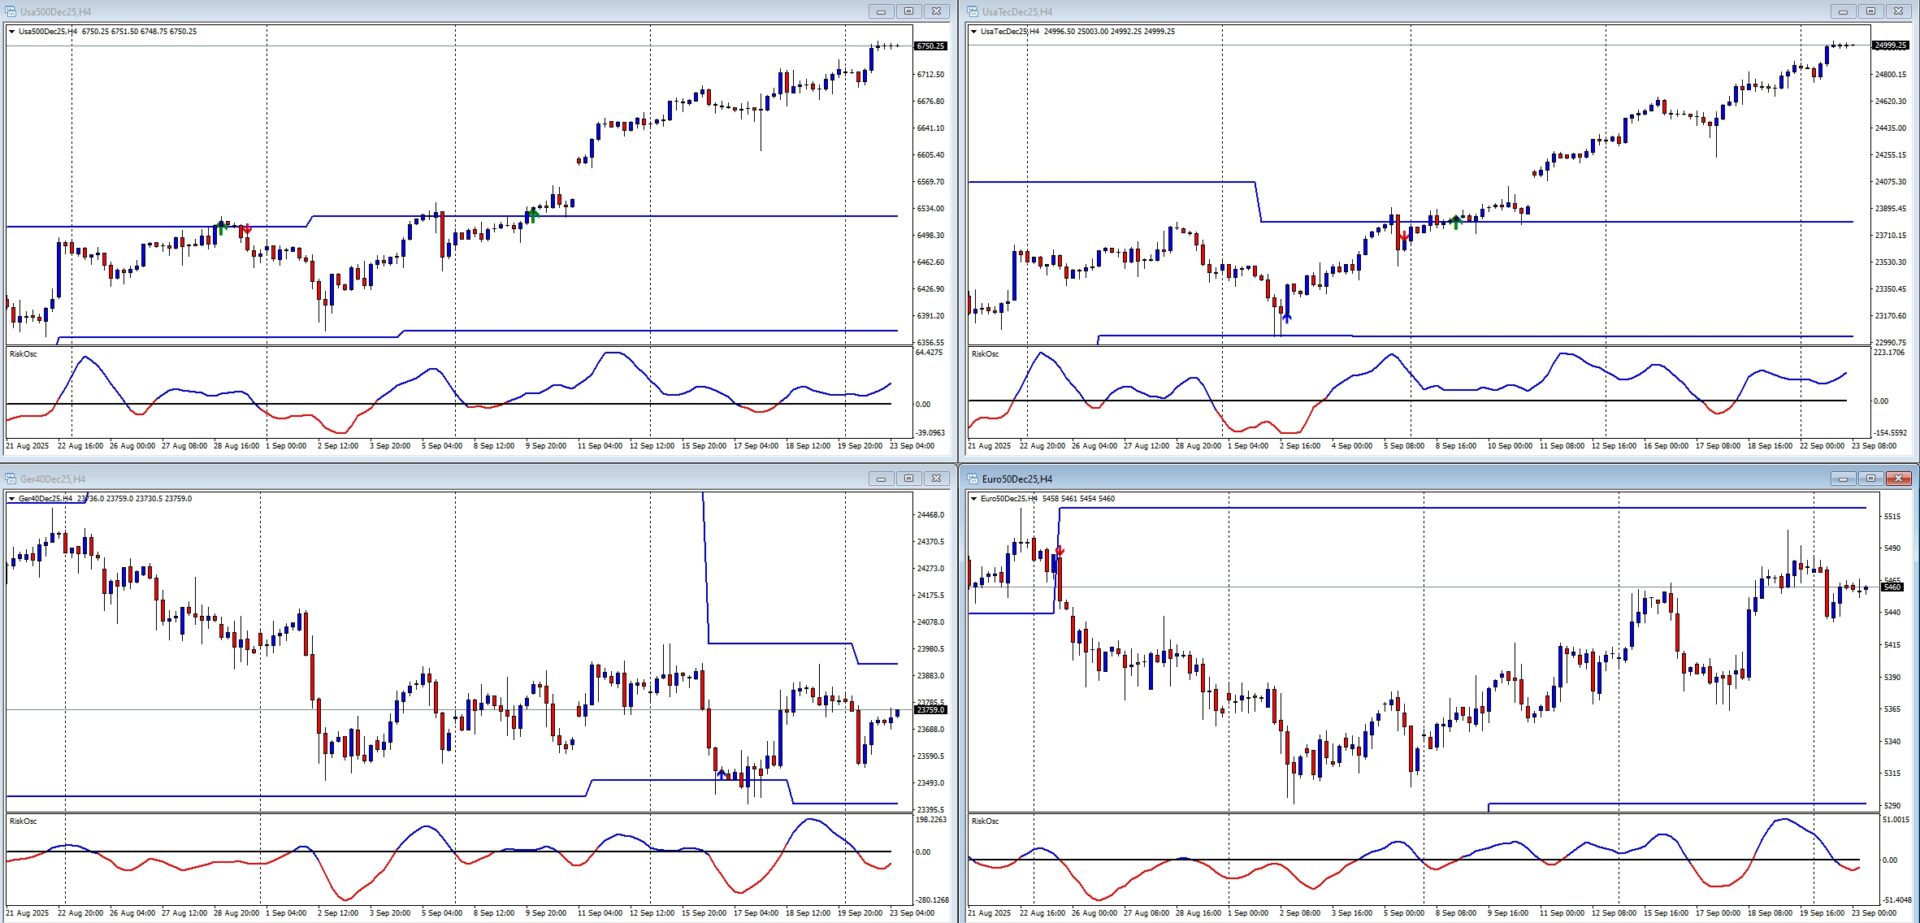Click the Euro50Dec25 chart window icon
Image resolution: width=1920 pixels, height=923 pixels.
973,479
